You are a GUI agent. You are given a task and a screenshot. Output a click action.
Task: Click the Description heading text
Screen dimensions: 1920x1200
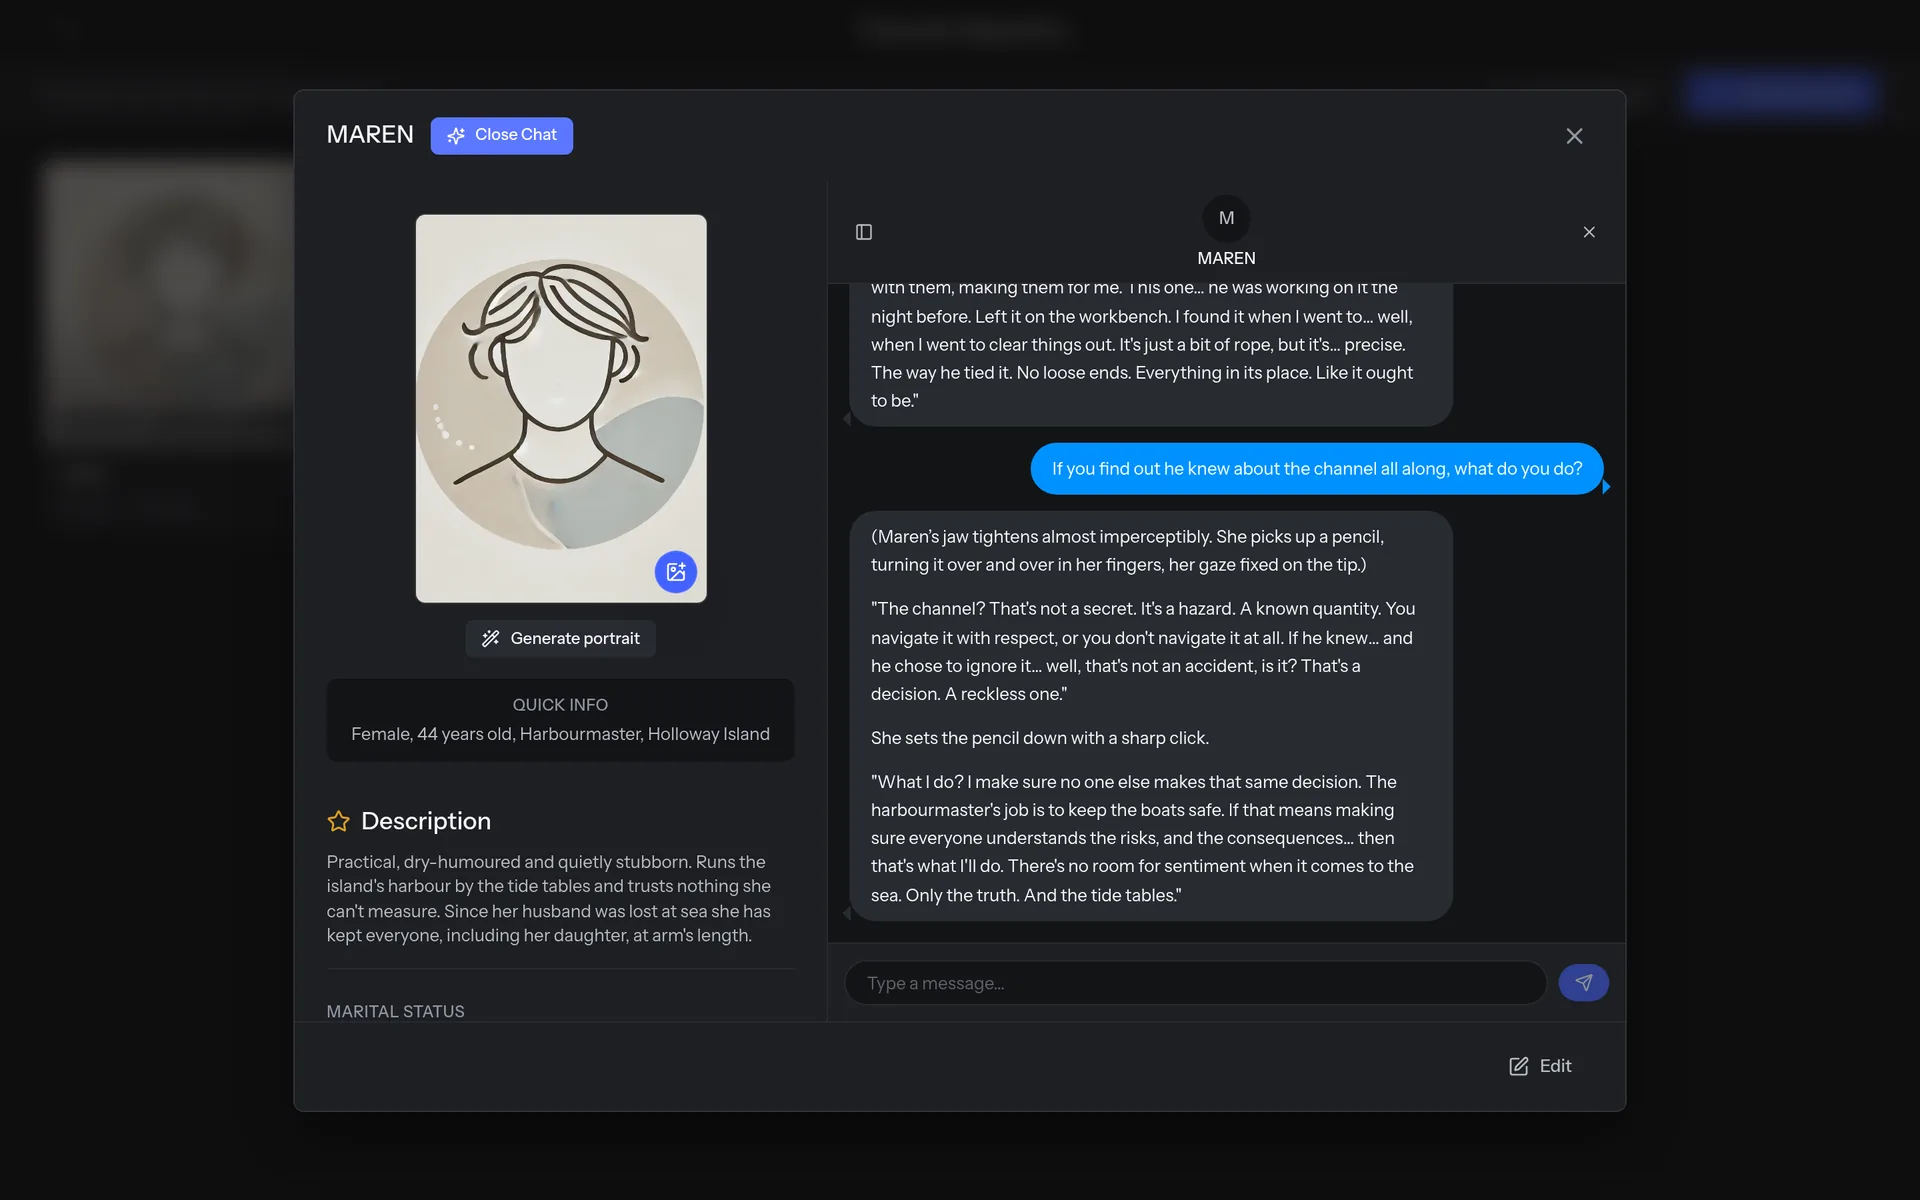[x=426, y=821]
